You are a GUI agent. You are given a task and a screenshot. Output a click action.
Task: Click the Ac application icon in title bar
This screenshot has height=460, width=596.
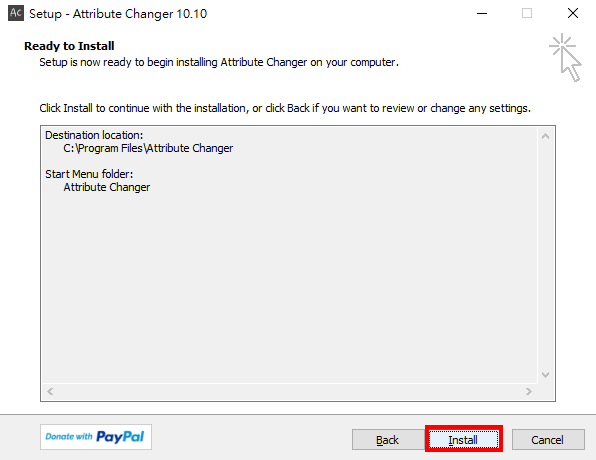click(16, 13)
